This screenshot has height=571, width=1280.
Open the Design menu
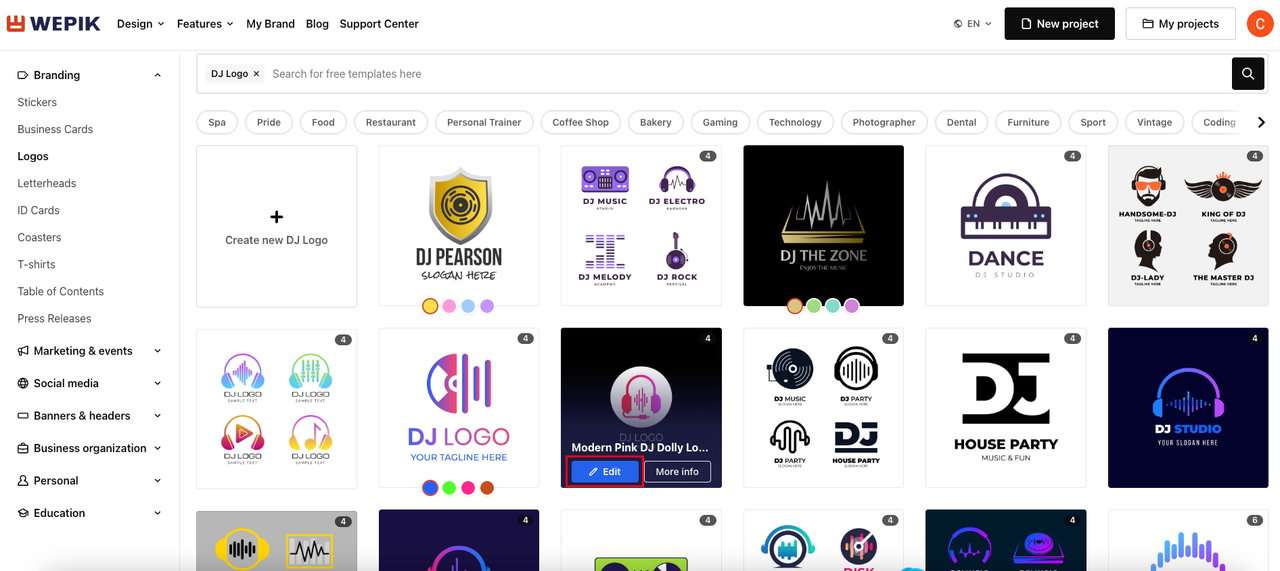[141, 24]
